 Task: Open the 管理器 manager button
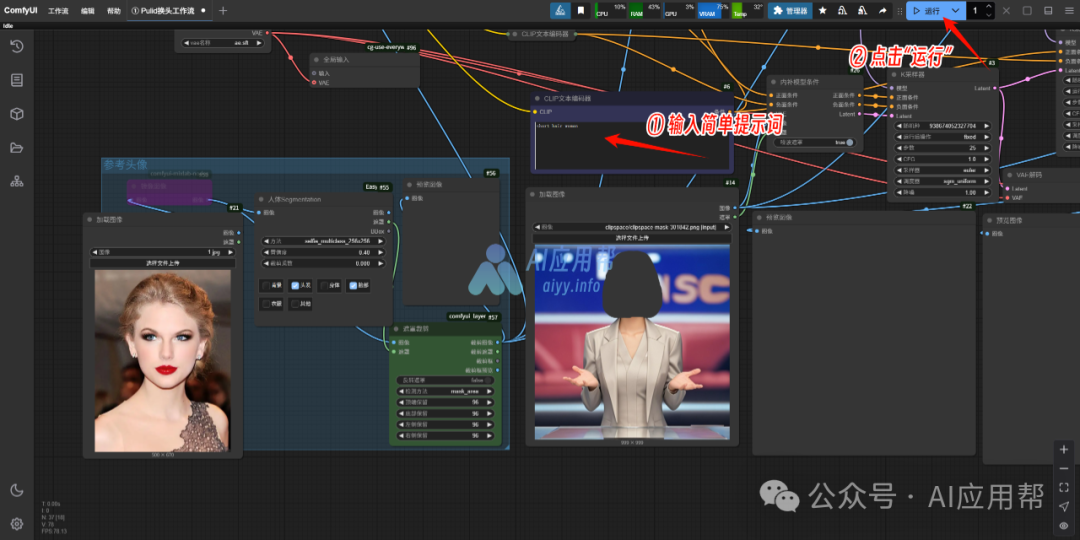coord(790,11)
